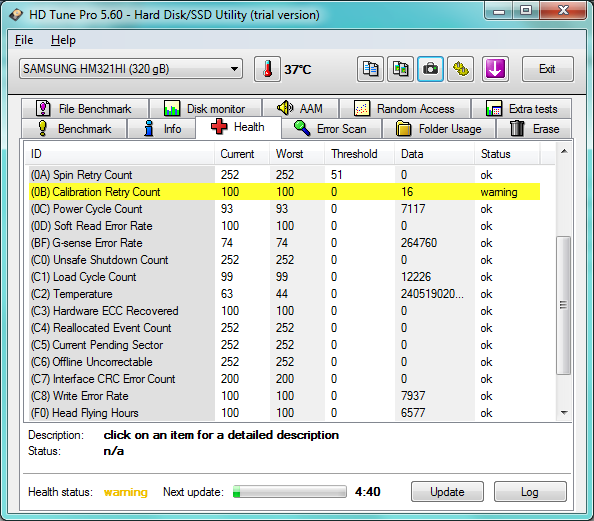Screen dimensions: 594x521
Task: Click the Error Scan magnifier icon
Action: point(302,128)
